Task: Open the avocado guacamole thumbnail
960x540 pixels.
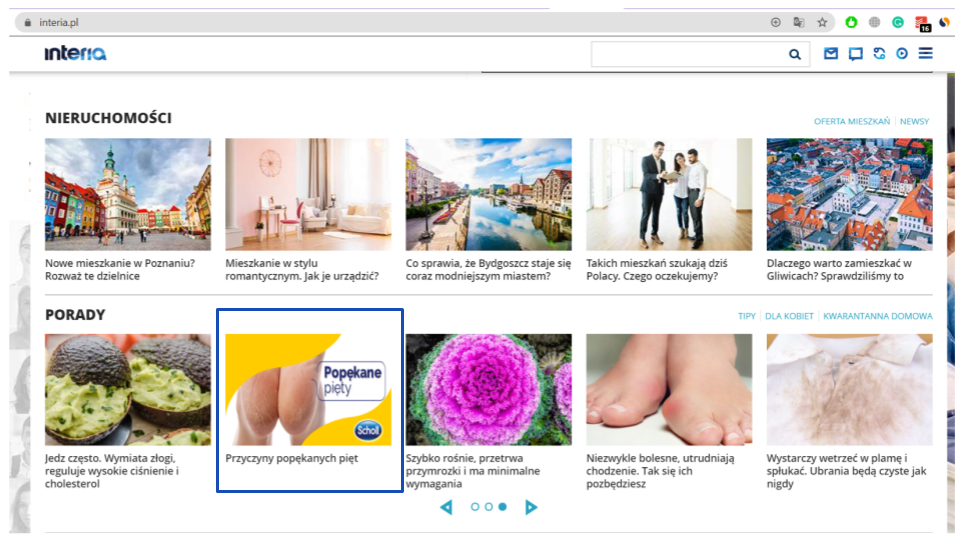Action: click(128, 389)
